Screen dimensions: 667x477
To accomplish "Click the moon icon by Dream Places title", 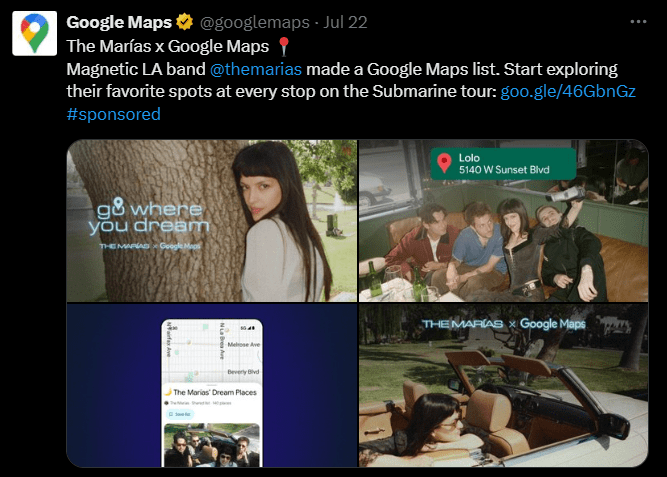I will coord(168,392).
